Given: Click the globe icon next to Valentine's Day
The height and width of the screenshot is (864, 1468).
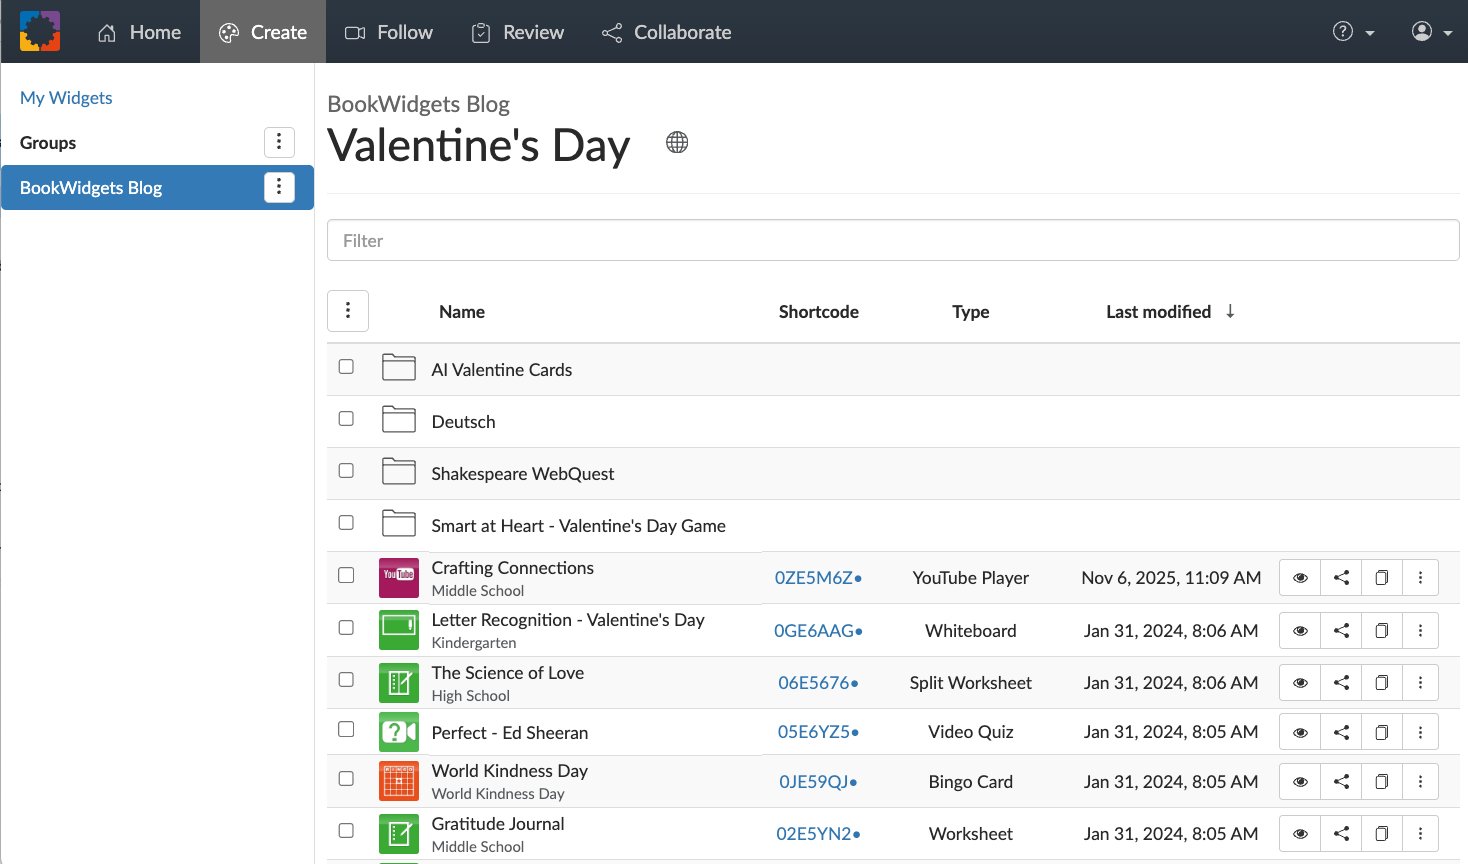Looking at the screenshot, I should pos(677,142).
